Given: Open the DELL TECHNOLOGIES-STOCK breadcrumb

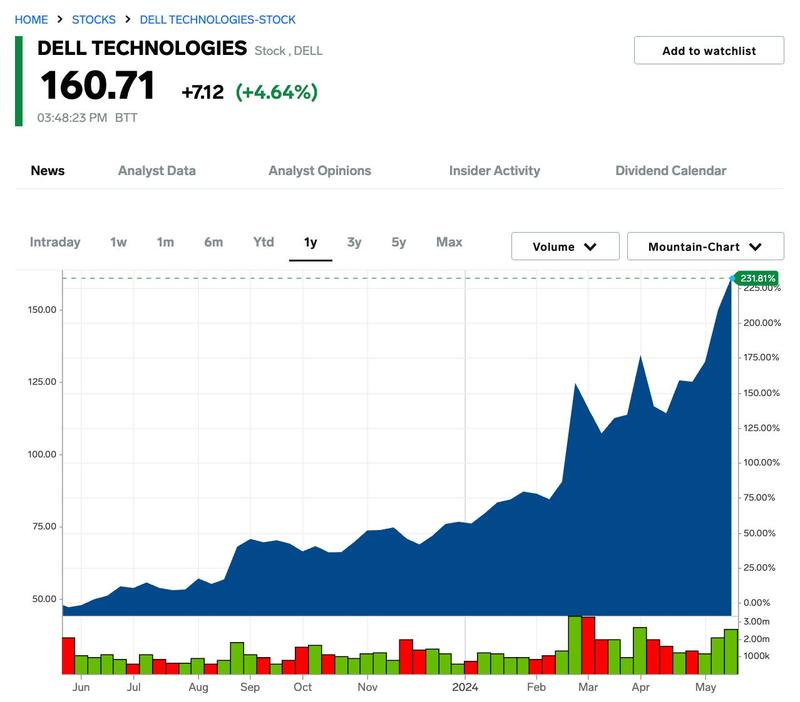Looking at the screenshot, I should click(217, 20).
